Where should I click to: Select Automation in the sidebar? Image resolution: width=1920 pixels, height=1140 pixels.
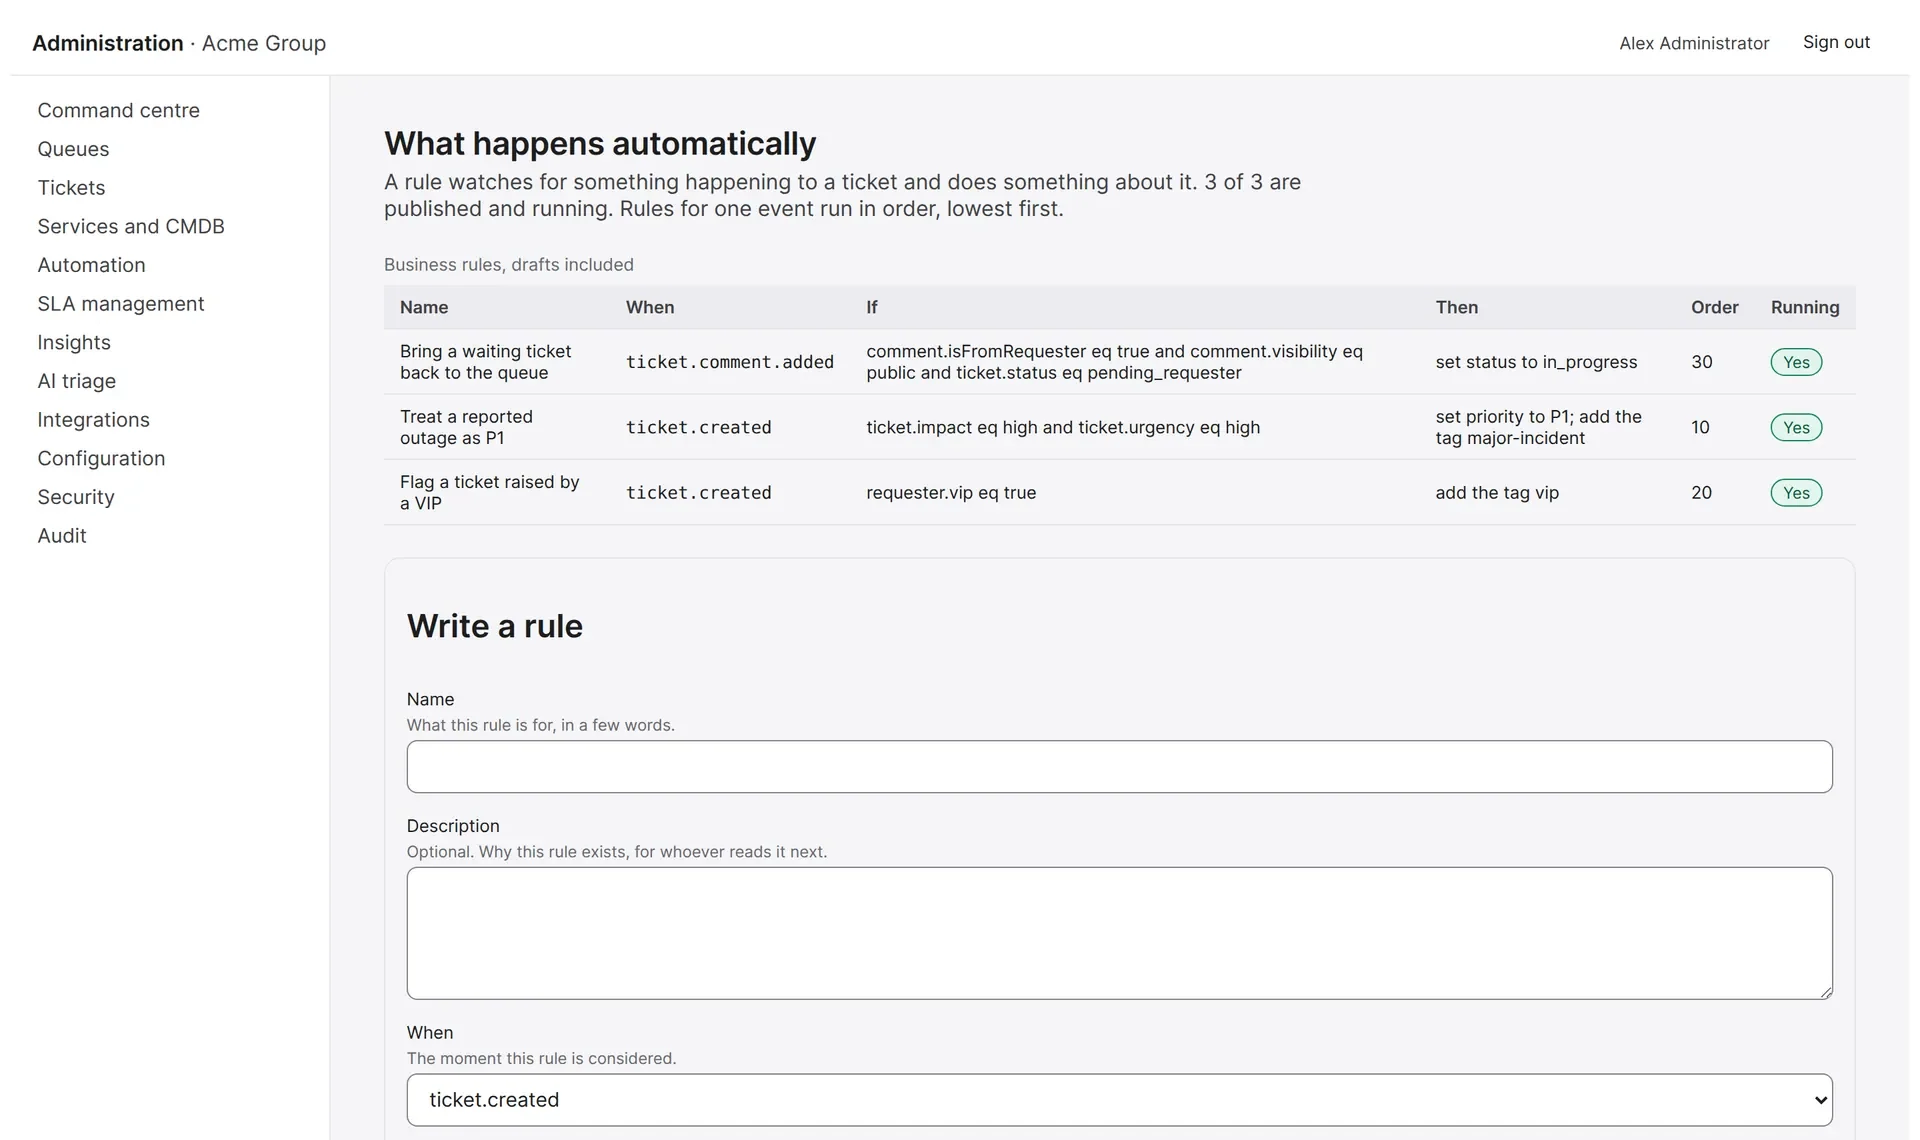click(91, 265)
